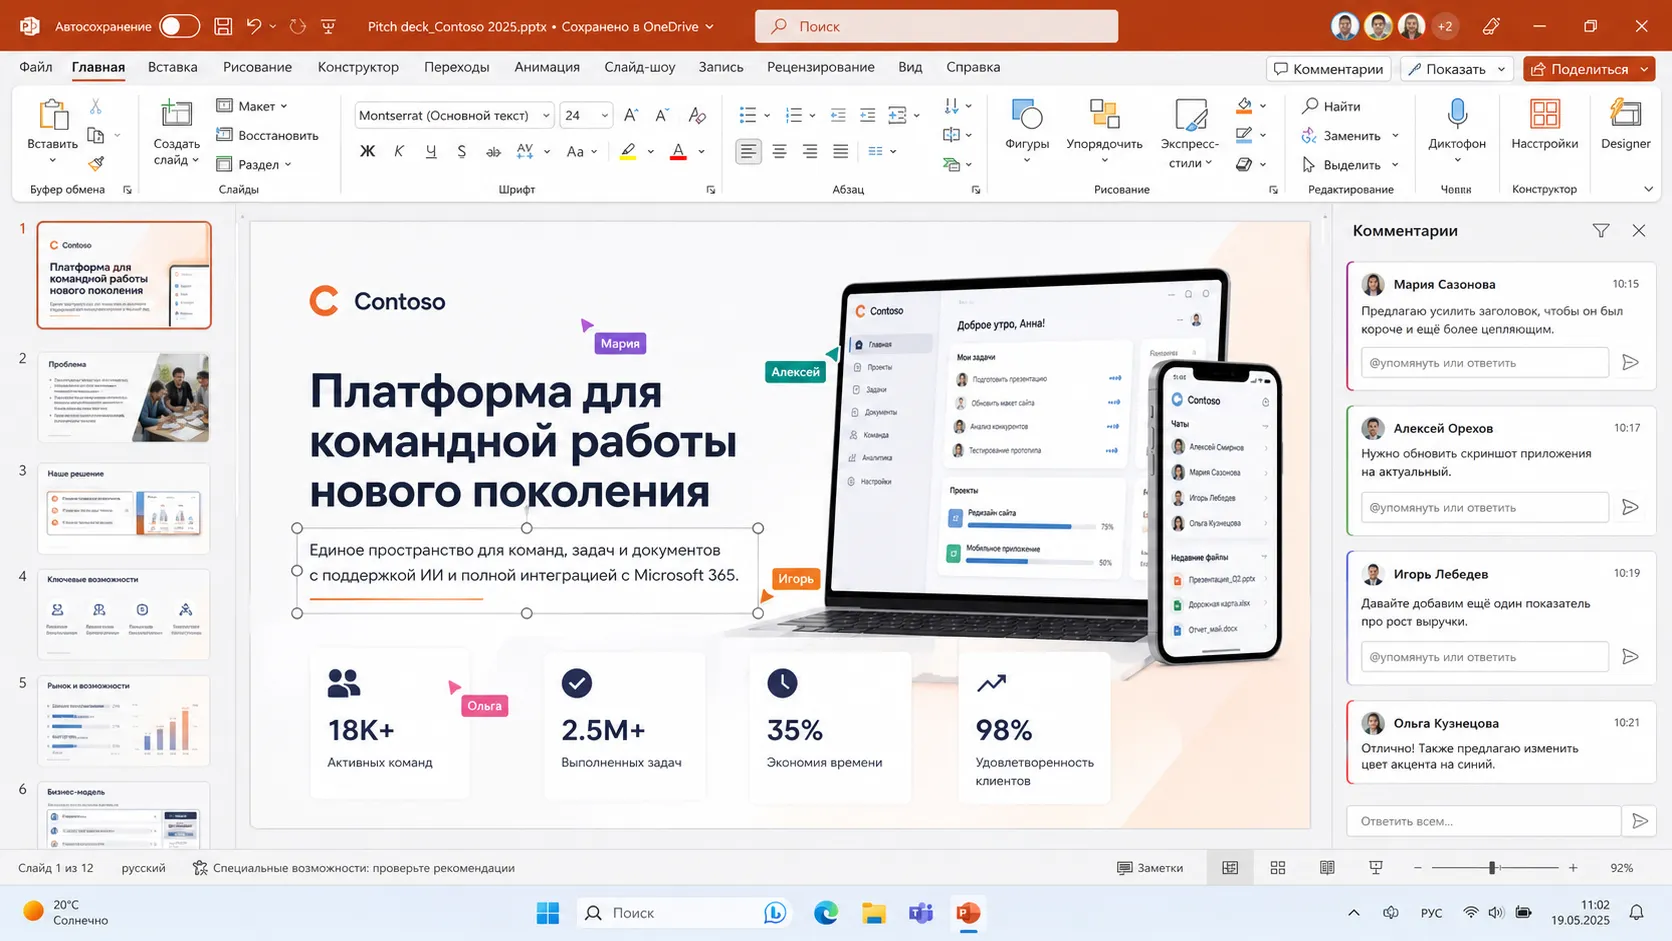The image size is (1672, 941).
Task: Show the +2 additional collaborators
Action: point(1444,27)
